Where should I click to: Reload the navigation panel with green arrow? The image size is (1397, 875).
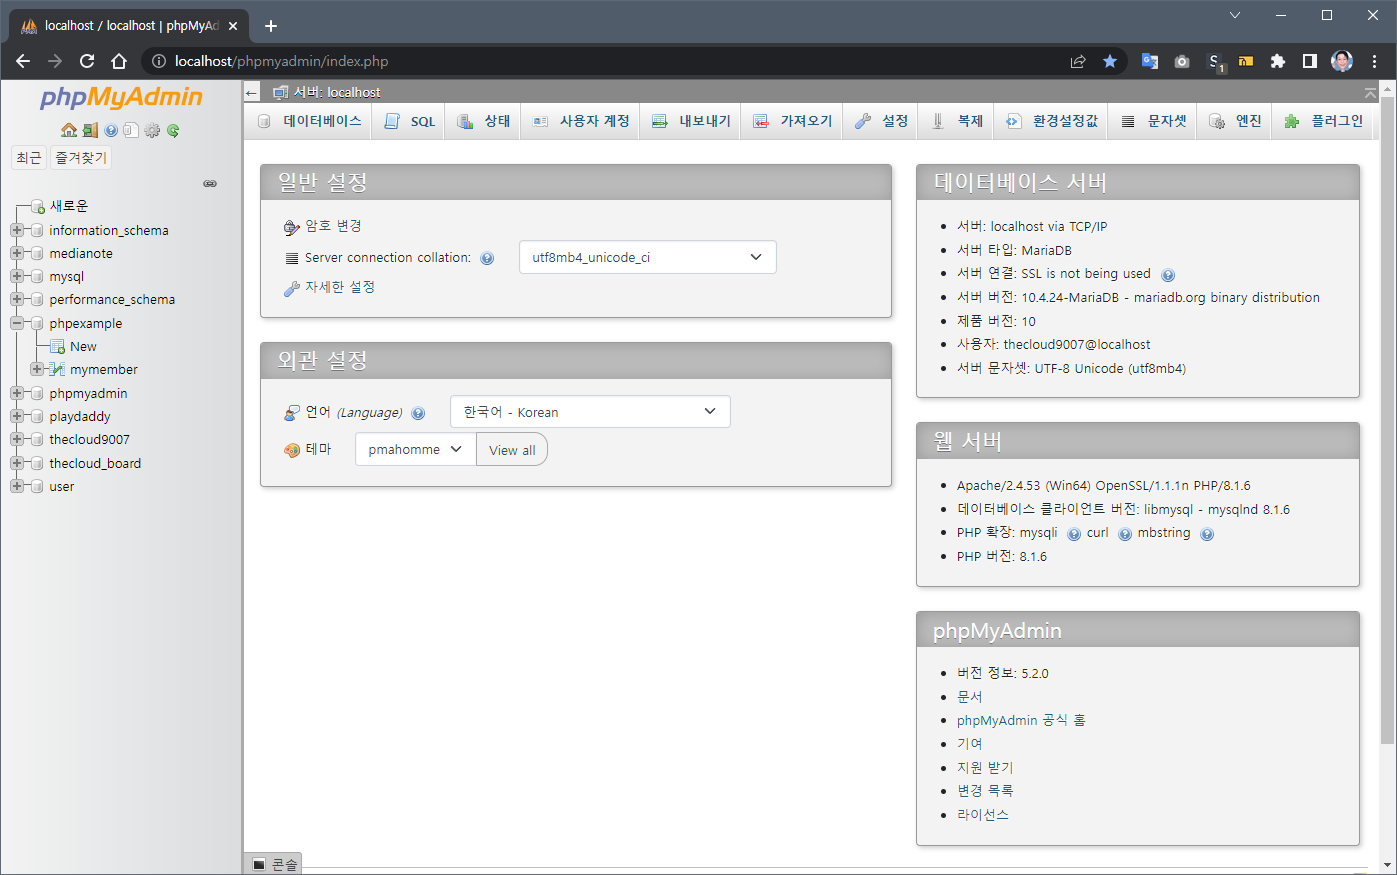(173, 130)
